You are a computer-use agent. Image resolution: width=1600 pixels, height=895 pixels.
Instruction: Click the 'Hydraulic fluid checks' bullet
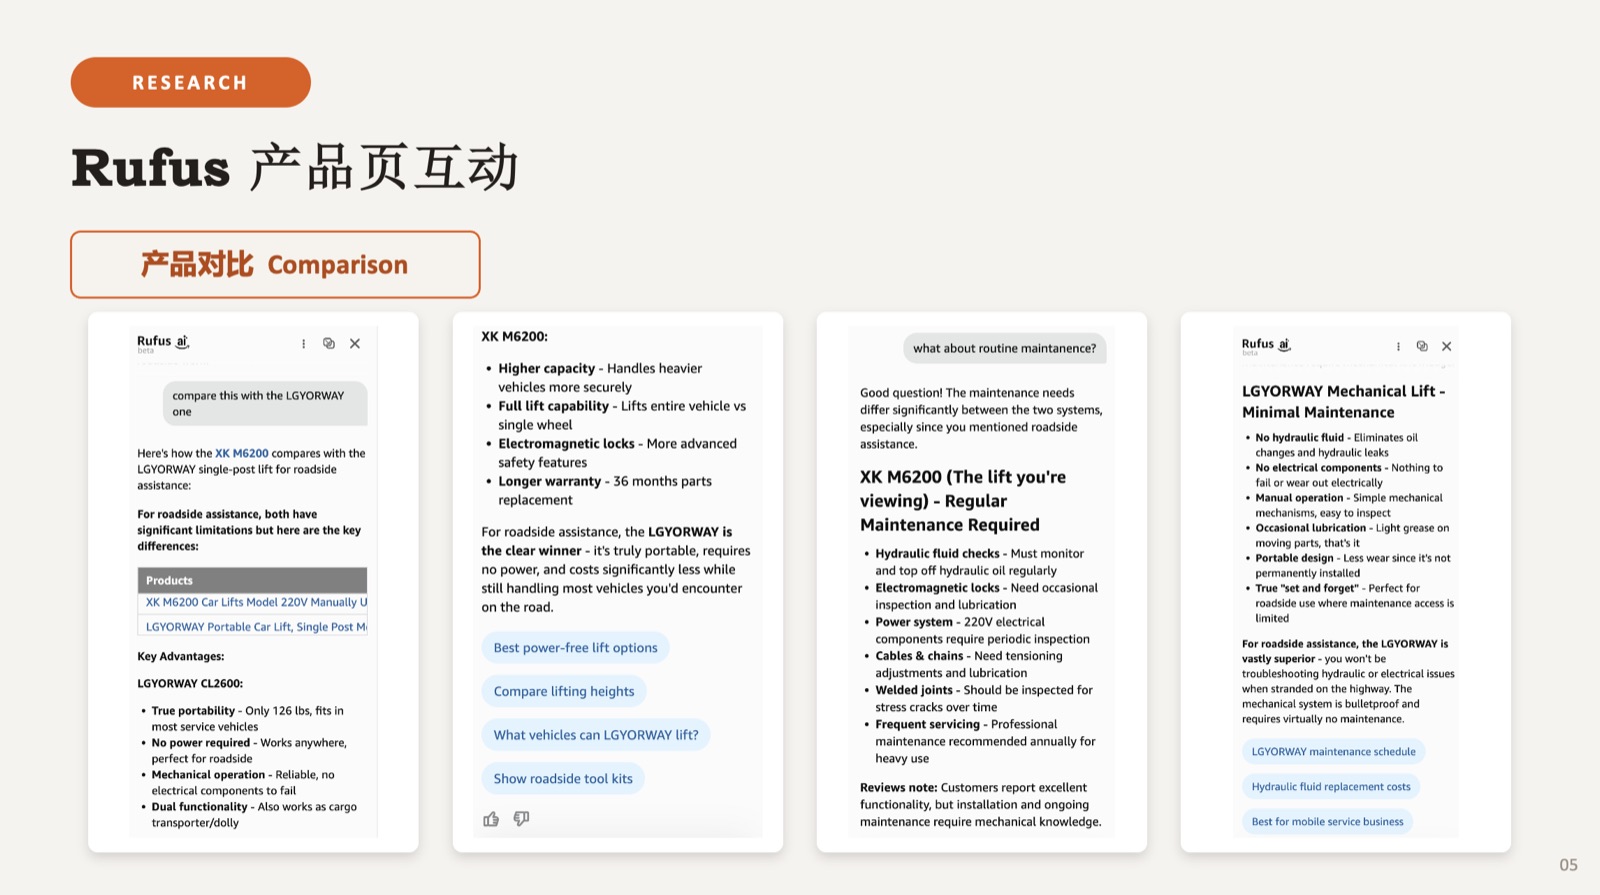(973, 562)
